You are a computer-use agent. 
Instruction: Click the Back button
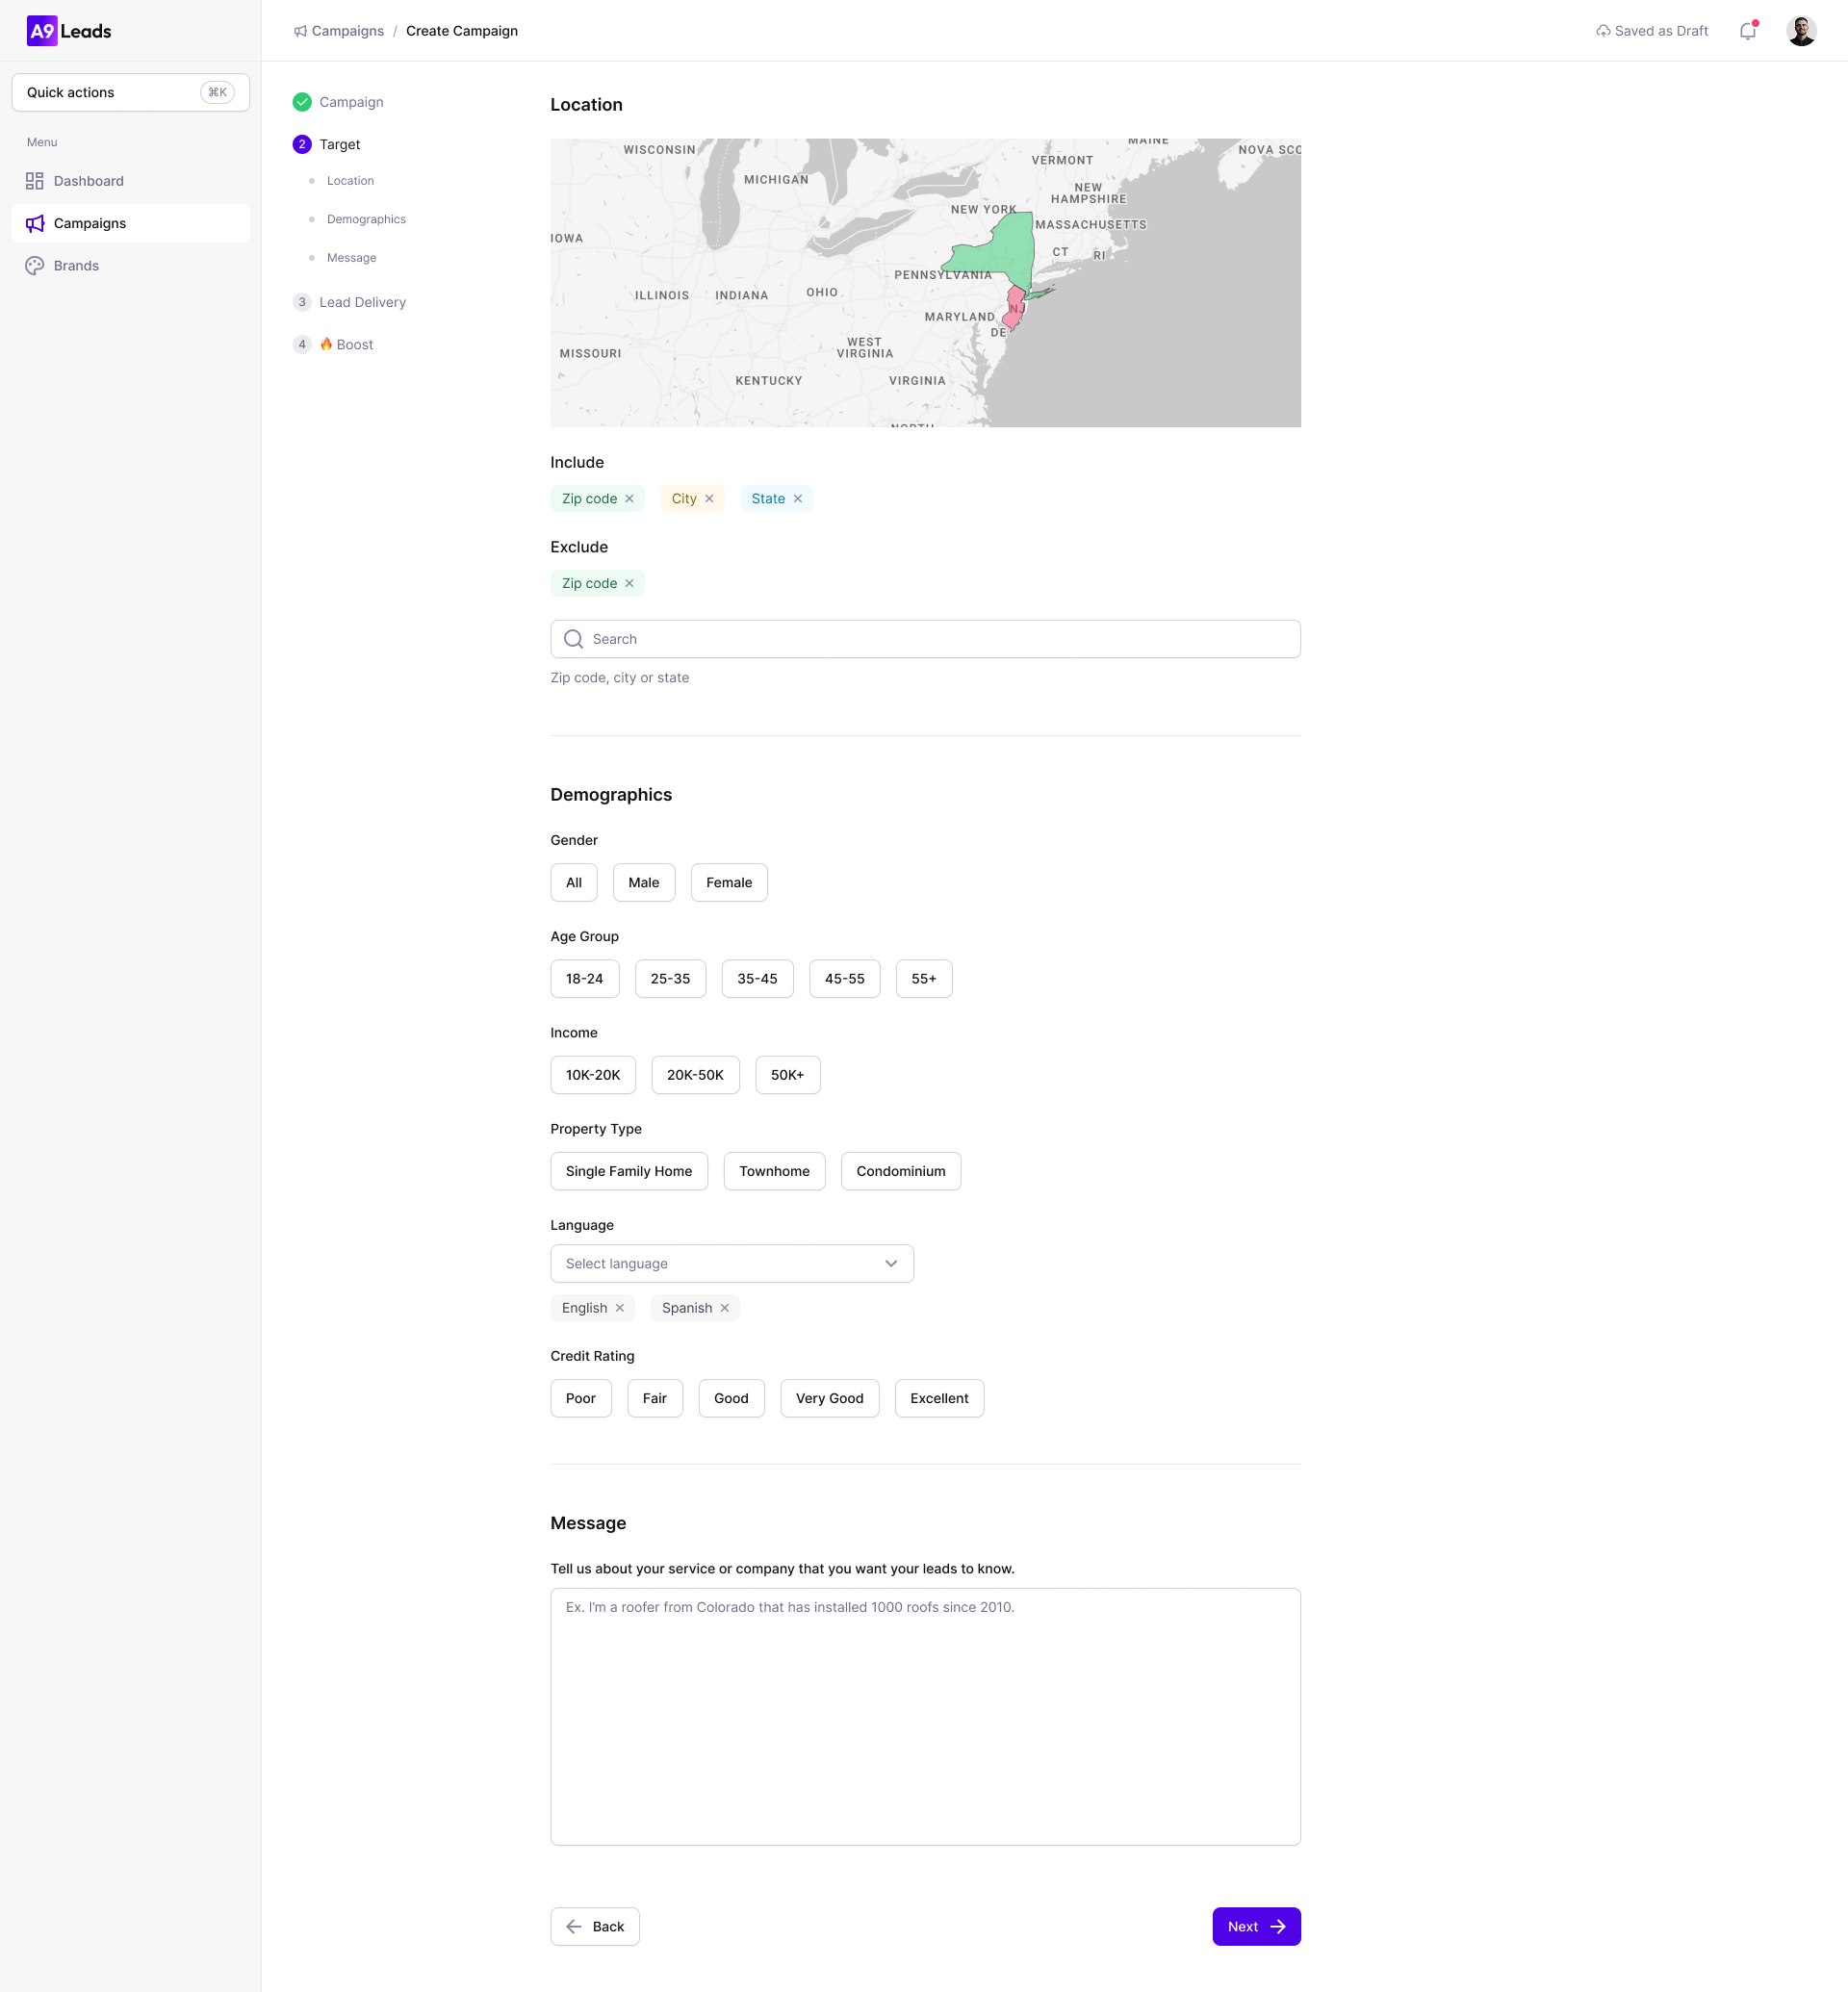(x=594, y=1926)
